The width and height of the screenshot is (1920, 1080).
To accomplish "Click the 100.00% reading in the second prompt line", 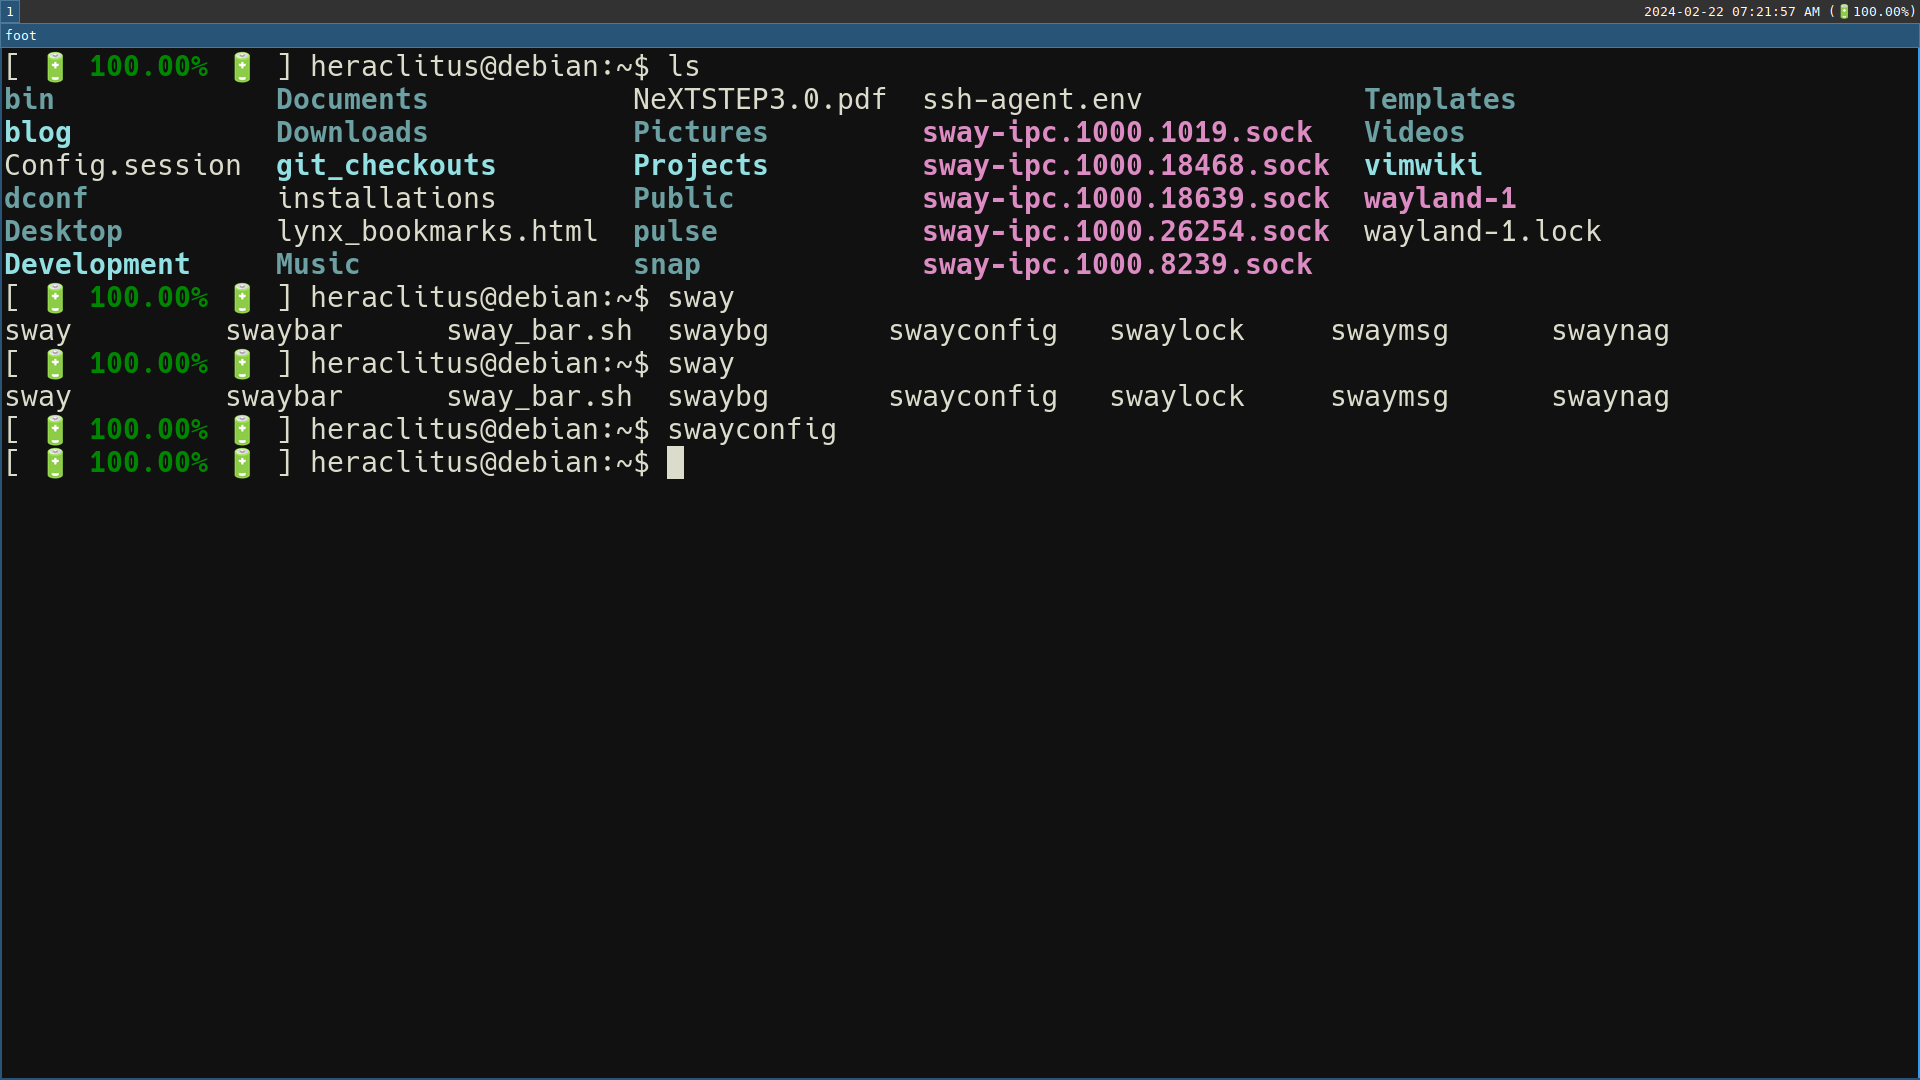I will tap(148, 297).
